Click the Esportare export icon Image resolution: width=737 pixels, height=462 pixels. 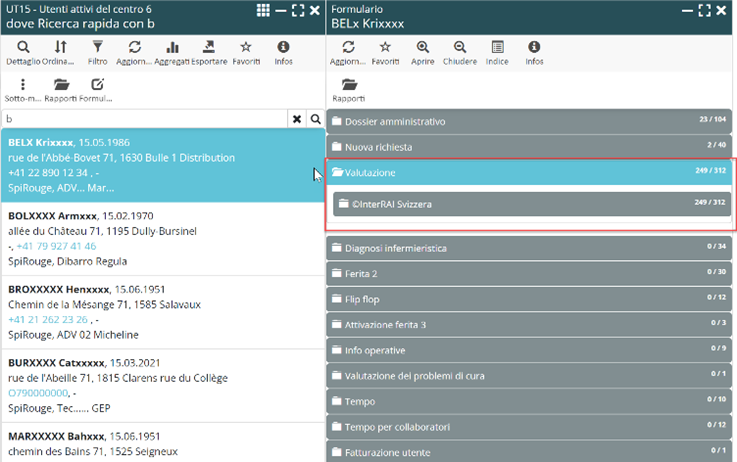(x=208, y=47)
